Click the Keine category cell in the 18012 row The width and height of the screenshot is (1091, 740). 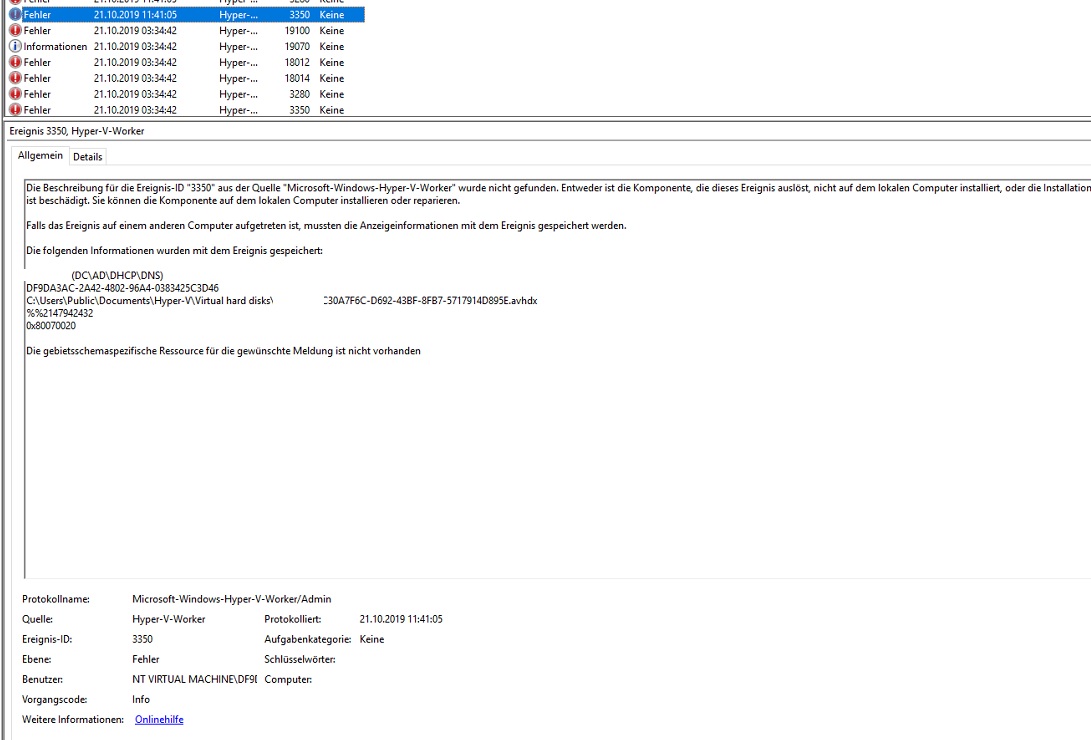coord(332,63)
